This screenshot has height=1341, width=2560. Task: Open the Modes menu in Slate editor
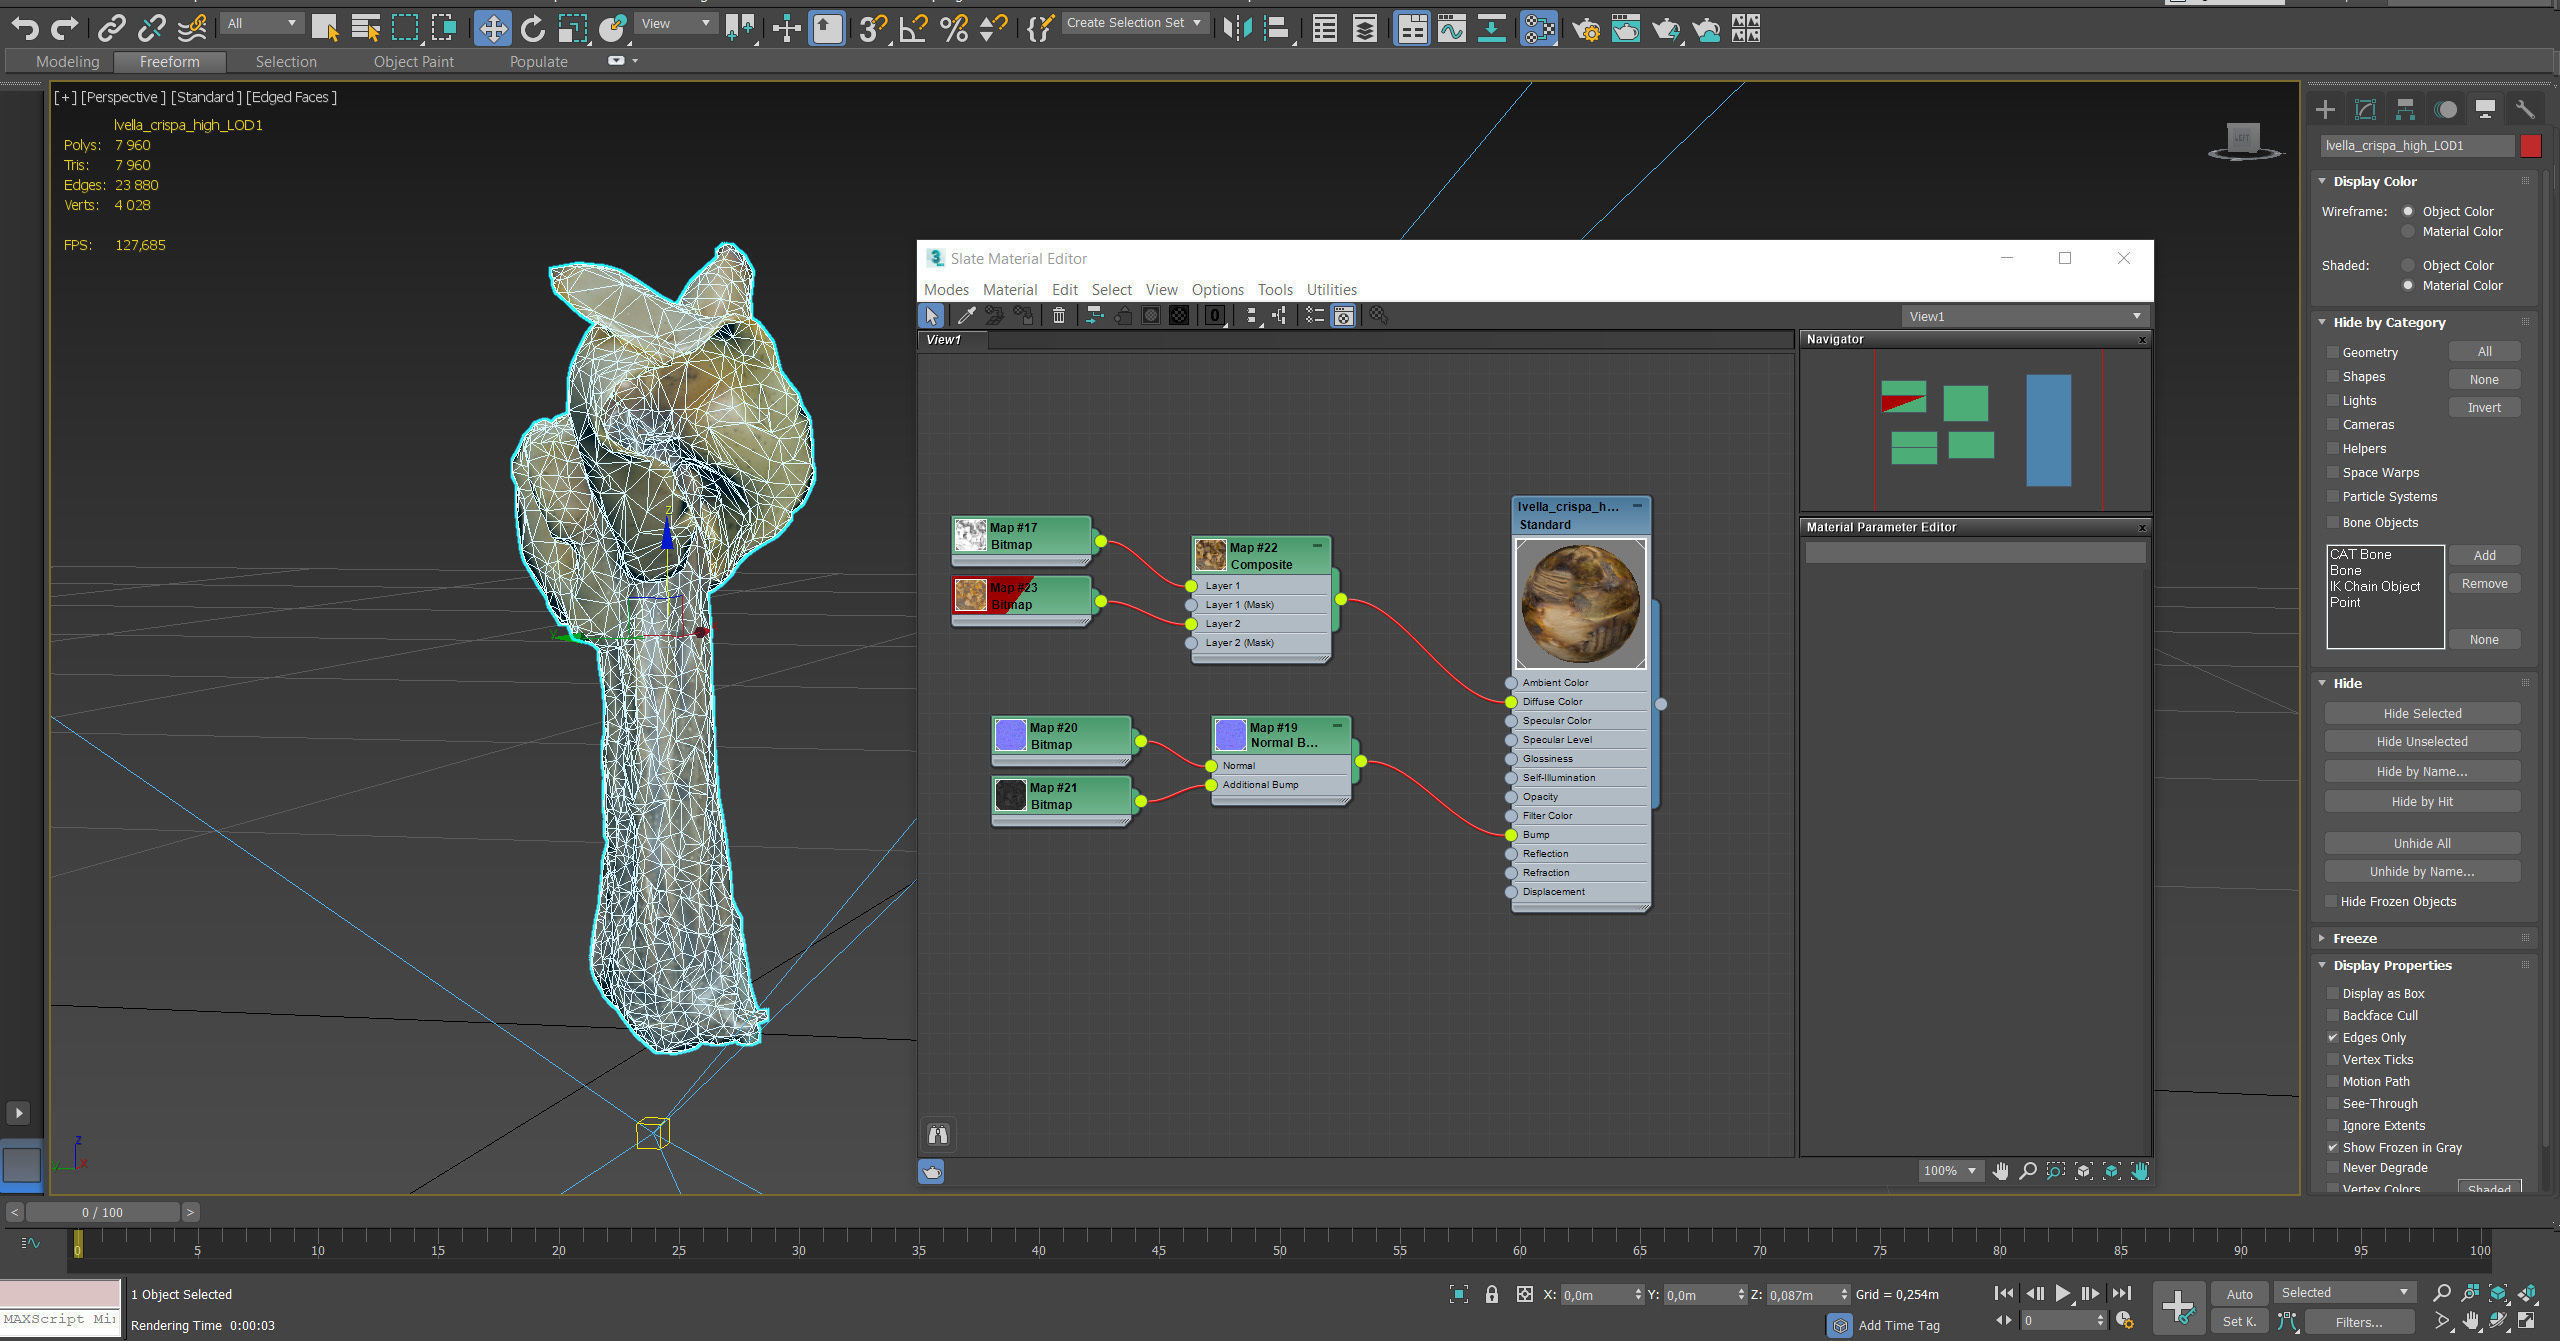[x=946, y=289]
